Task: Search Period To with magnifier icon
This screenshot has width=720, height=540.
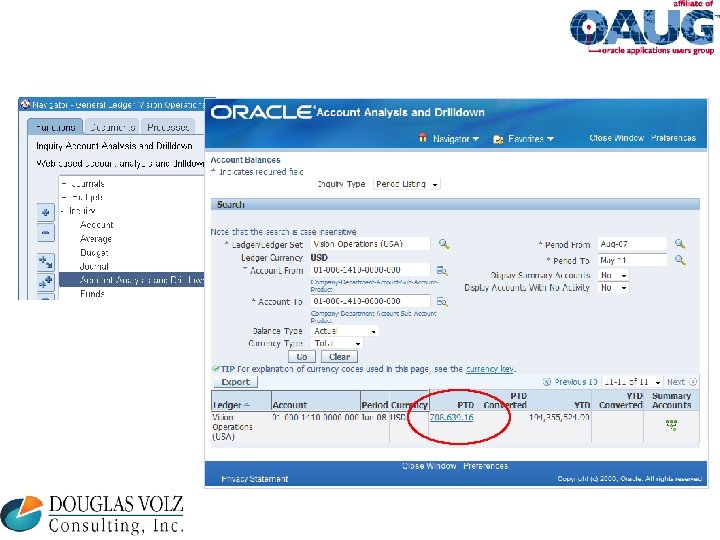Action: coord(680,260)
